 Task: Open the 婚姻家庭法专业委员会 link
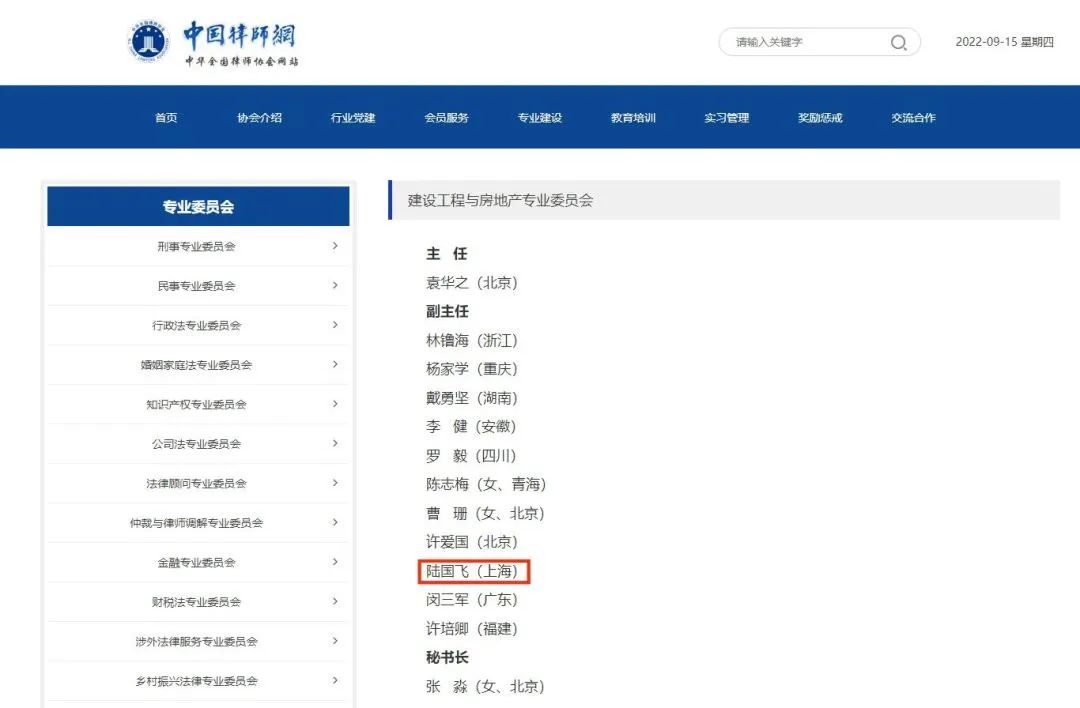[196, 365]
